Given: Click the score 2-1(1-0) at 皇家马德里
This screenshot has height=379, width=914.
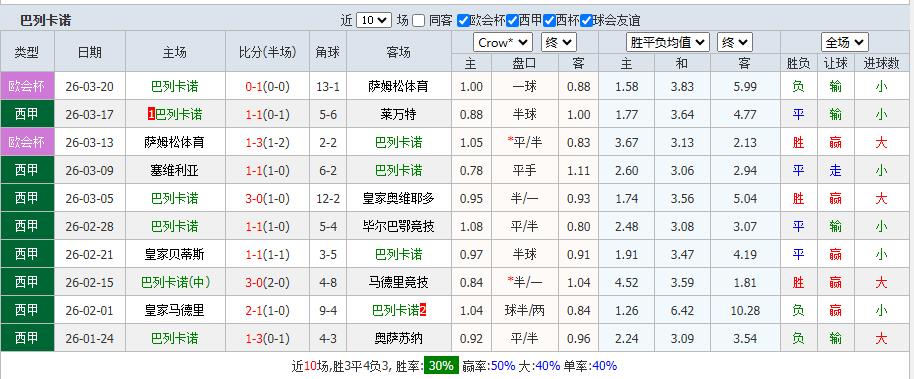Looking at the screenshot, I should 267,311.
